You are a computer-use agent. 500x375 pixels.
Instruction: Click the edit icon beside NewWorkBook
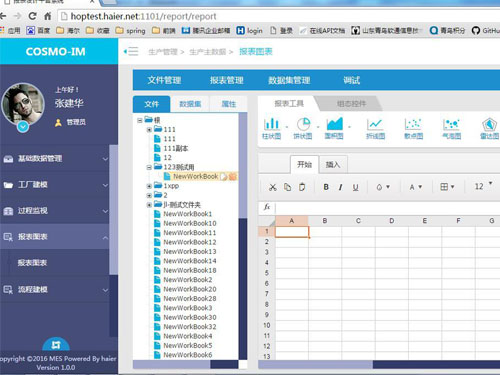pyautogui.click(x=224, y=177)
